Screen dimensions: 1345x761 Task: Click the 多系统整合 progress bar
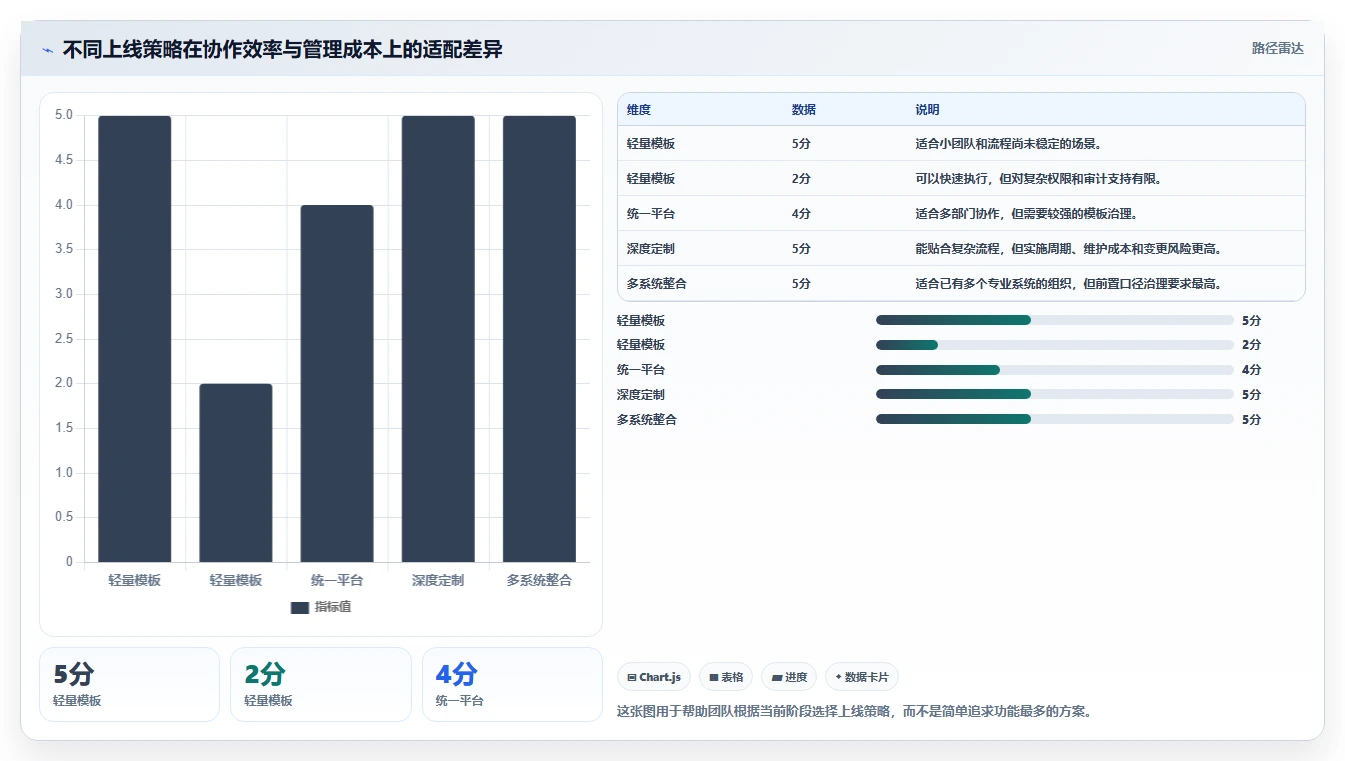[x=1055, y=420]
